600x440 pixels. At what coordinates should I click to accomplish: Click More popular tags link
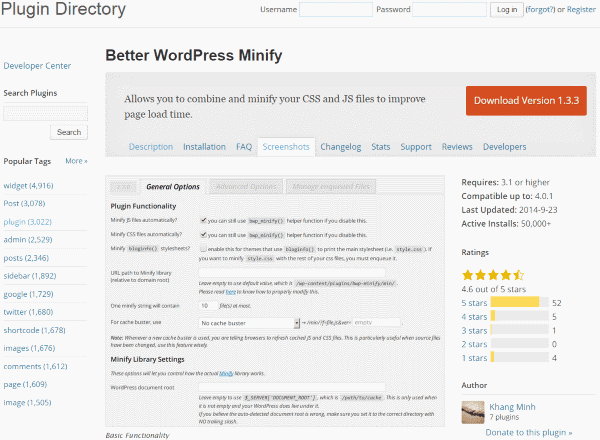pos(76,161)
